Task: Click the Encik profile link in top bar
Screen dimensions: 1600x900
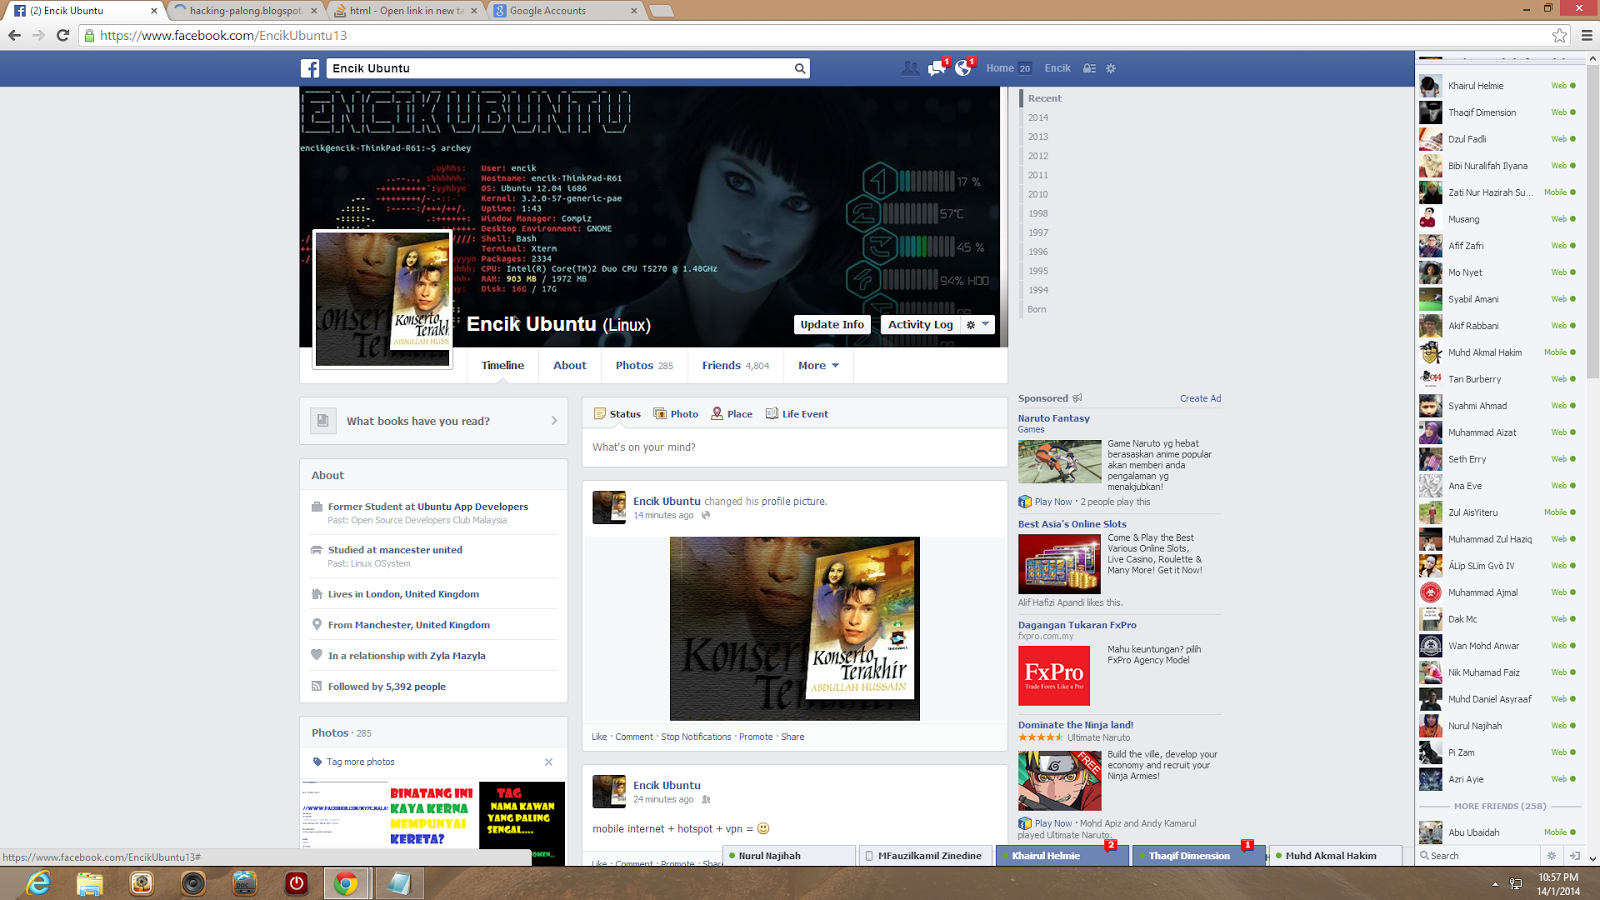Action: (1057, 68)
